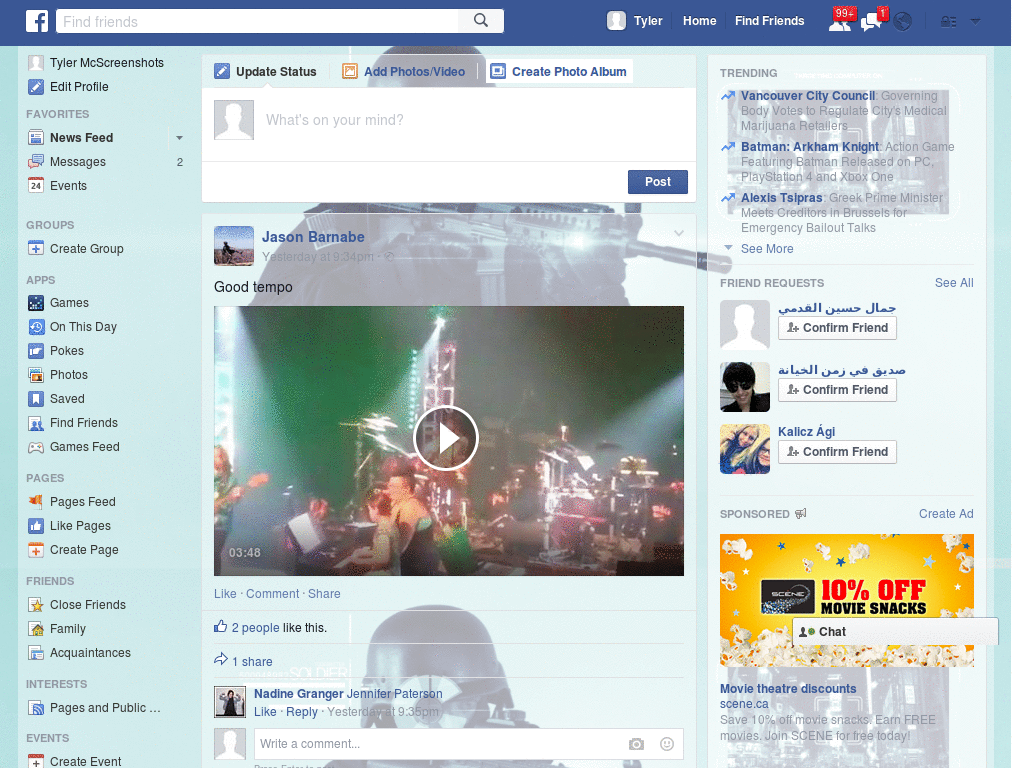Click the Create Ad link

[946, 514]
